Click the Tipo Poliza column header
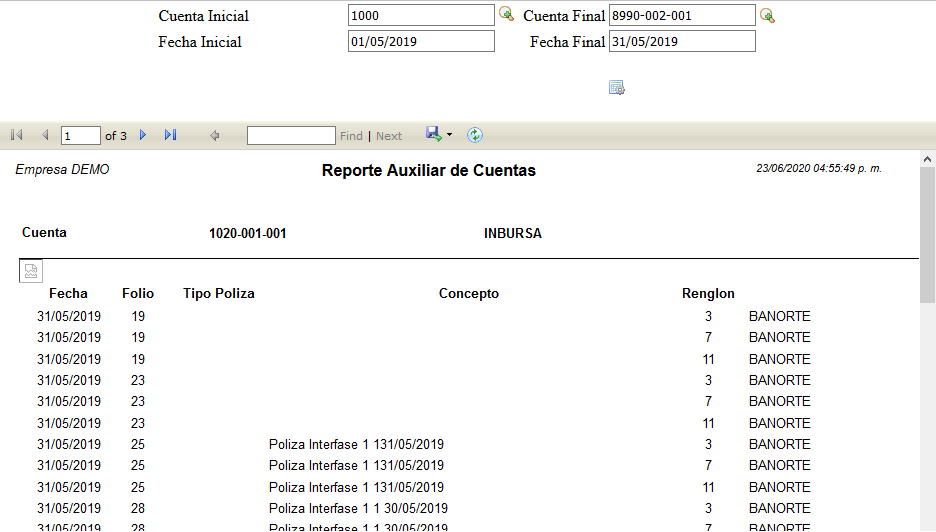Screen dimensions: 936x532 coord(218,293)
